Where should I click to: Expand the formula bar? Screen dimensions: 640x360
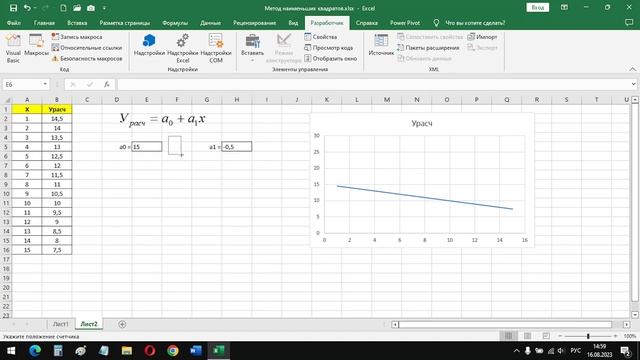[633, 84]
